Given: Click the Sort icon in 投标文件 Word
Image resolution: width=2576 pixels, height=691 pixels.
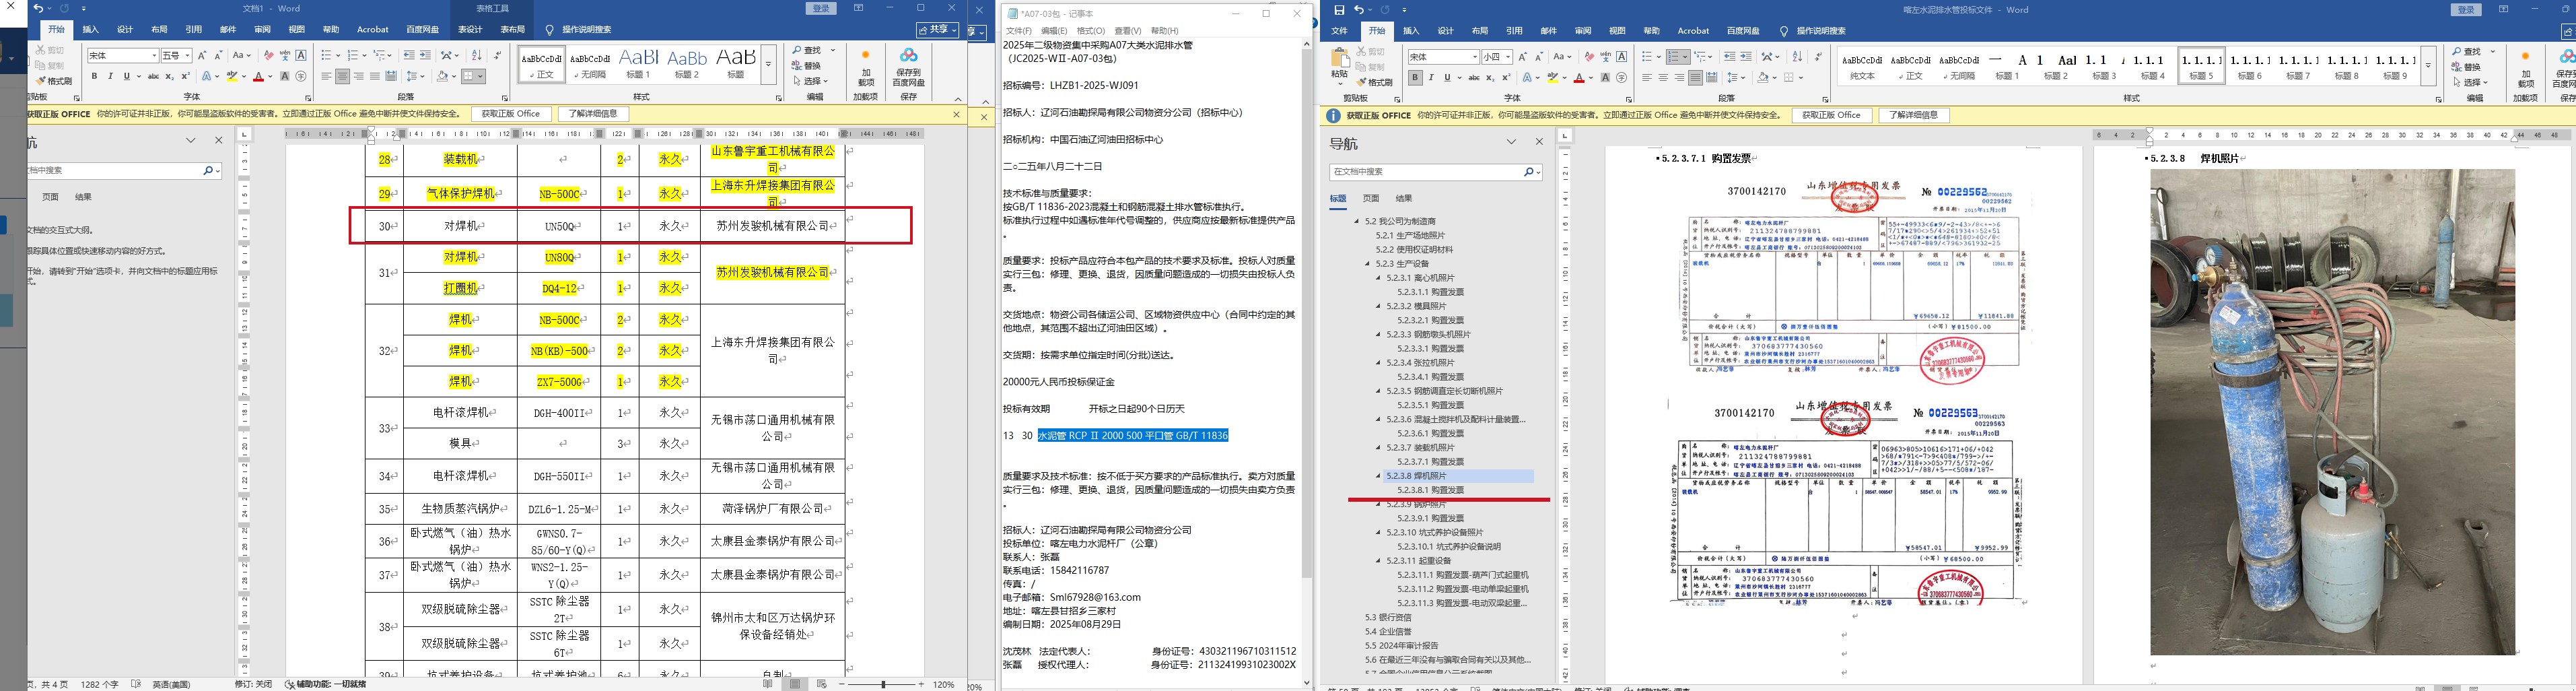Looking at the screenshot, I should pos(1797,57).
